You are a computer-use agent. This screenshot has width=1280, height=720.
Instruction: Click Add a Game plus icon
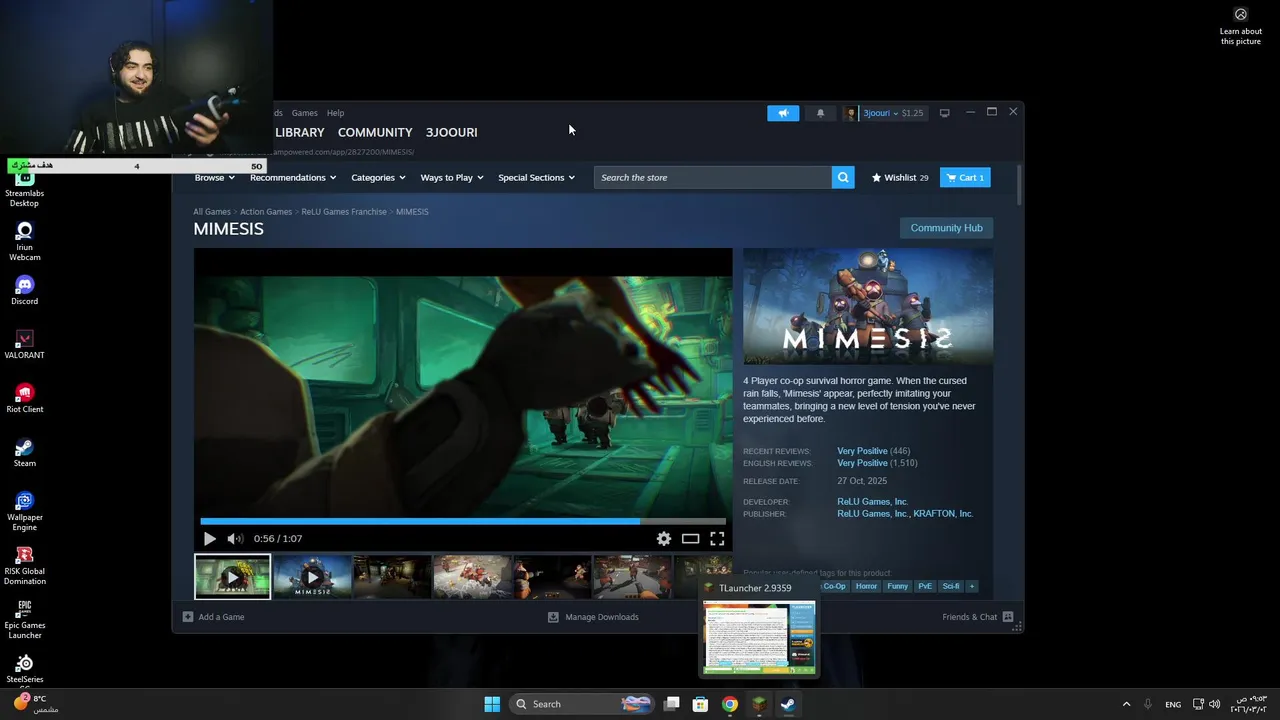coord(188,617)
